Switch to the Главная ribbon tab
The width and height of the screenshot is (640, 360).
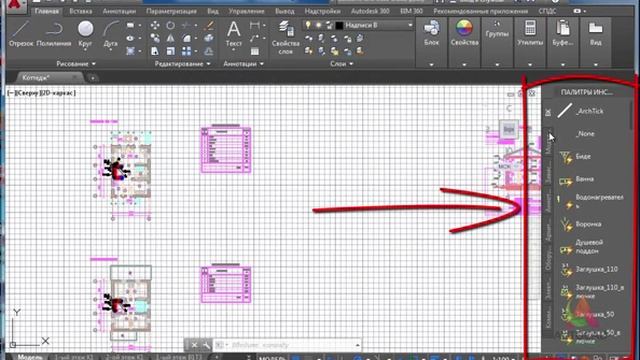[47, 11]
